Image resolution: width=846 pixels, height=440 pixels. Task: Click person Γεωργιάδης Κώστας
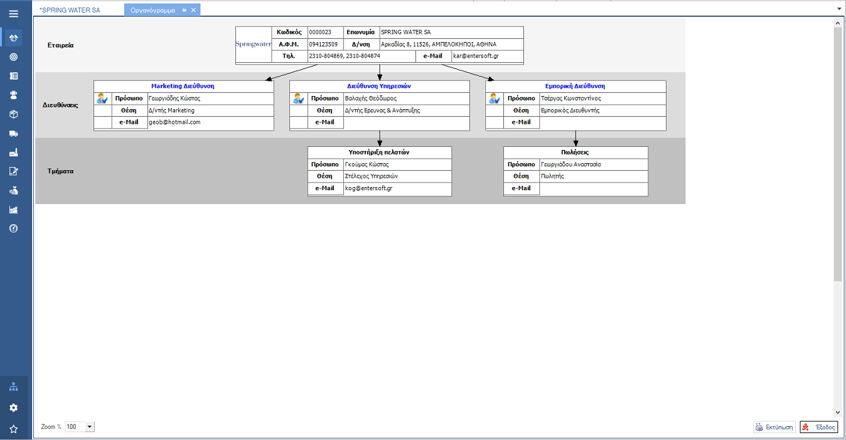point(174,99)
